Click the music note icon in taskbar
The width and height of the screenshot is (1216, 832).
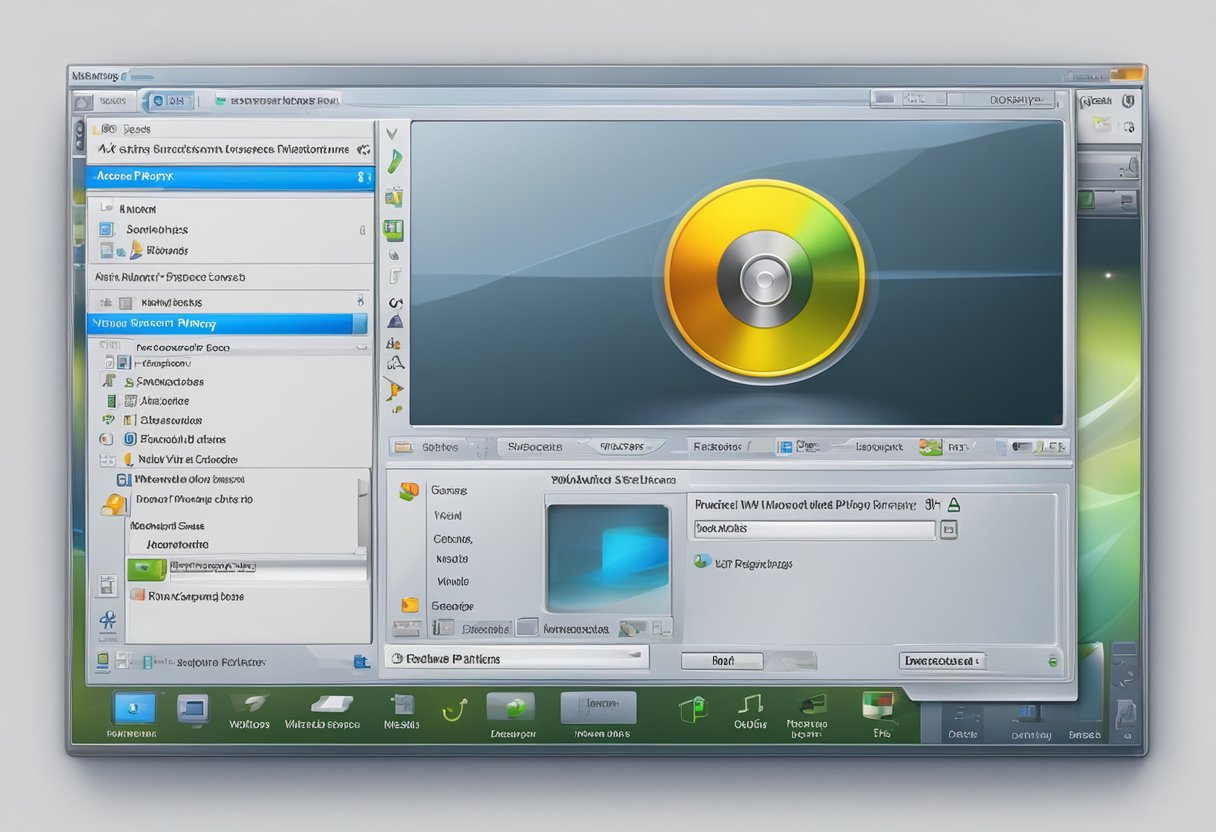tap(749, 705)
